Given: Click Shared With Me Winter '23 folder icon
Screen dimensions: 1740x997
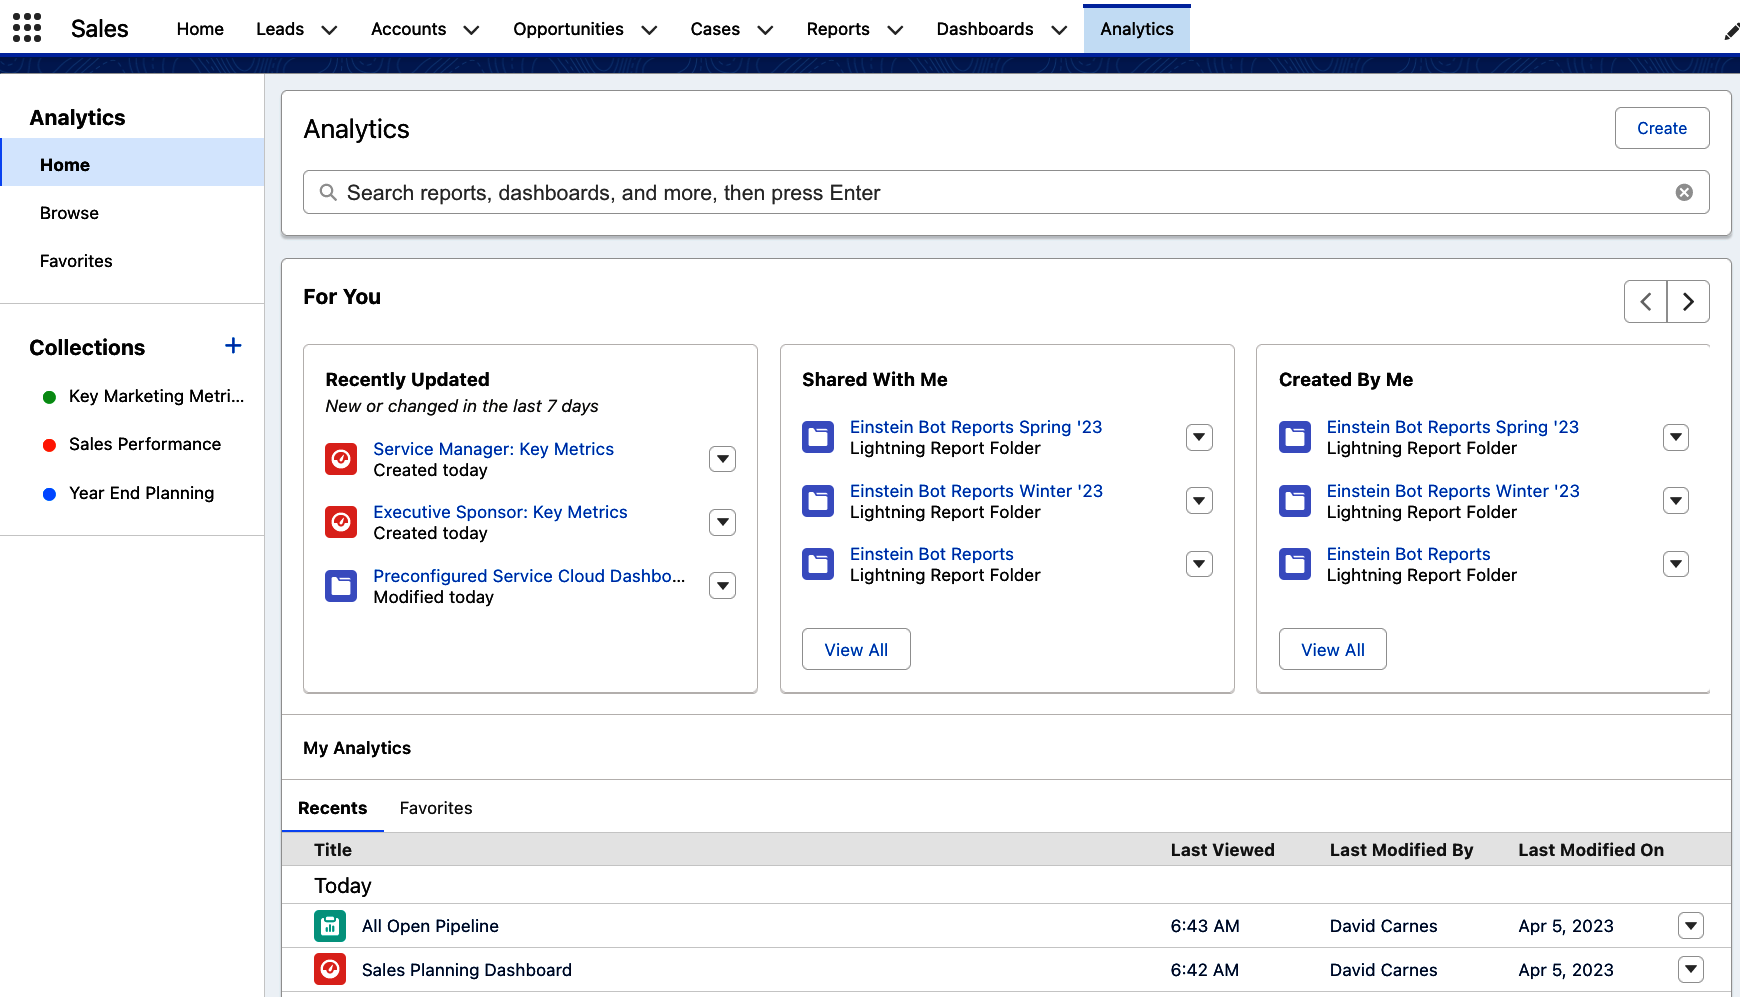Looking at the screenshot, I should (x=818, y=501).
